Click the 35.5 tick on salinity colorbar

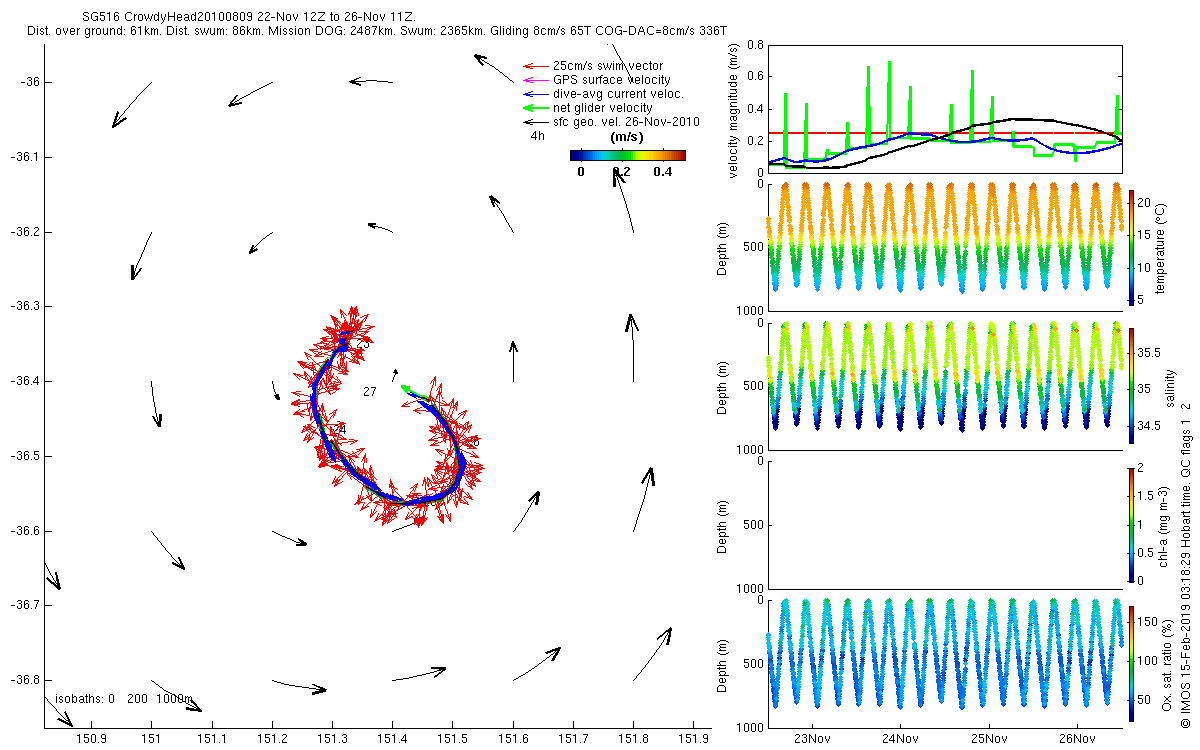(x=1150, y=353)
